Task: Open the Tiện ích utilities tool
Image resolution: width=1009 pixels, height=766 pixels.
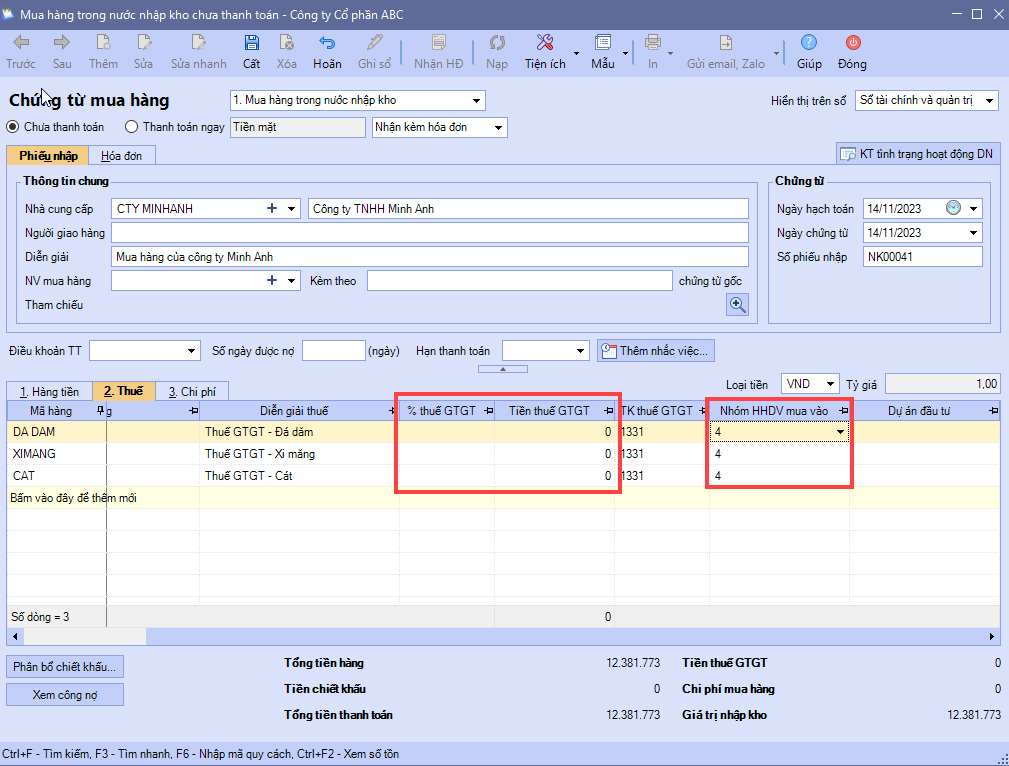Action: click(545, 43)
